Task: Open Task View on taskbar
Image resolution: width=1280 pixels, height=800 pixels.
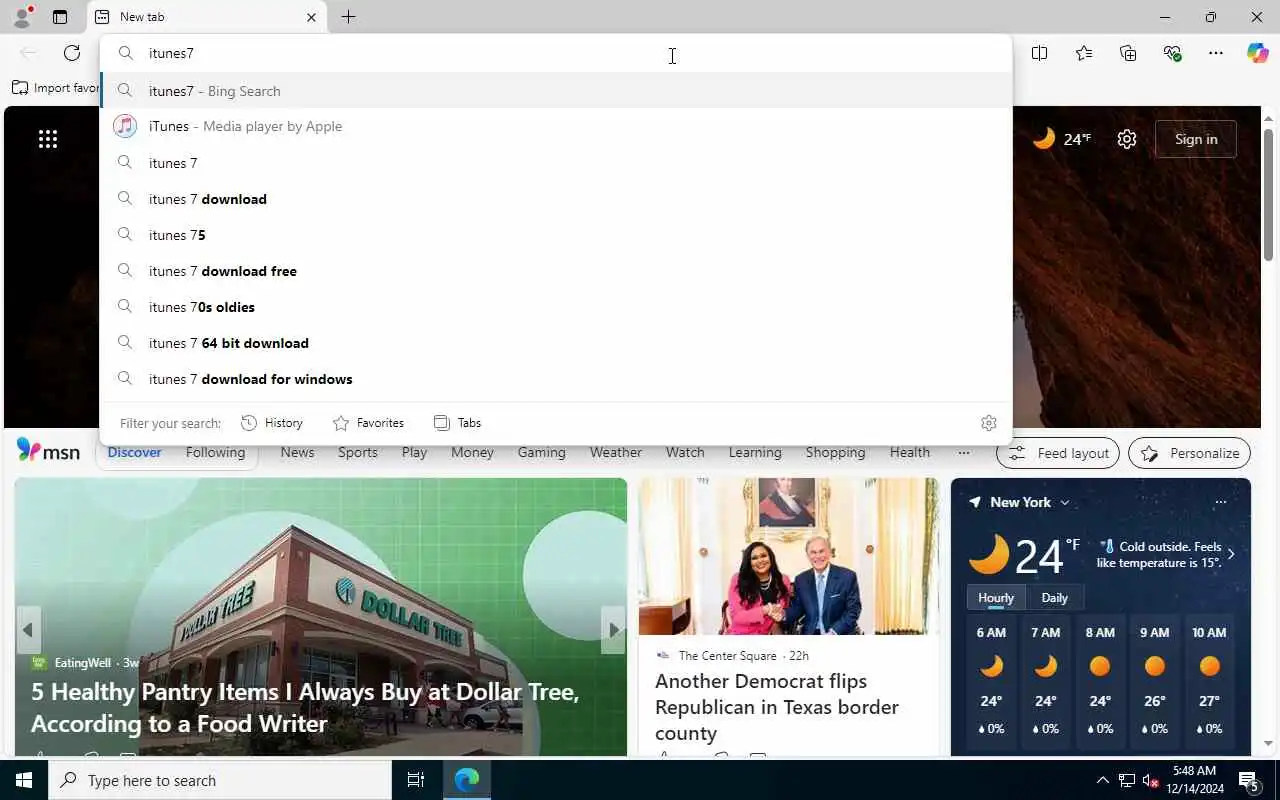Action: click(x=416, y=780)
